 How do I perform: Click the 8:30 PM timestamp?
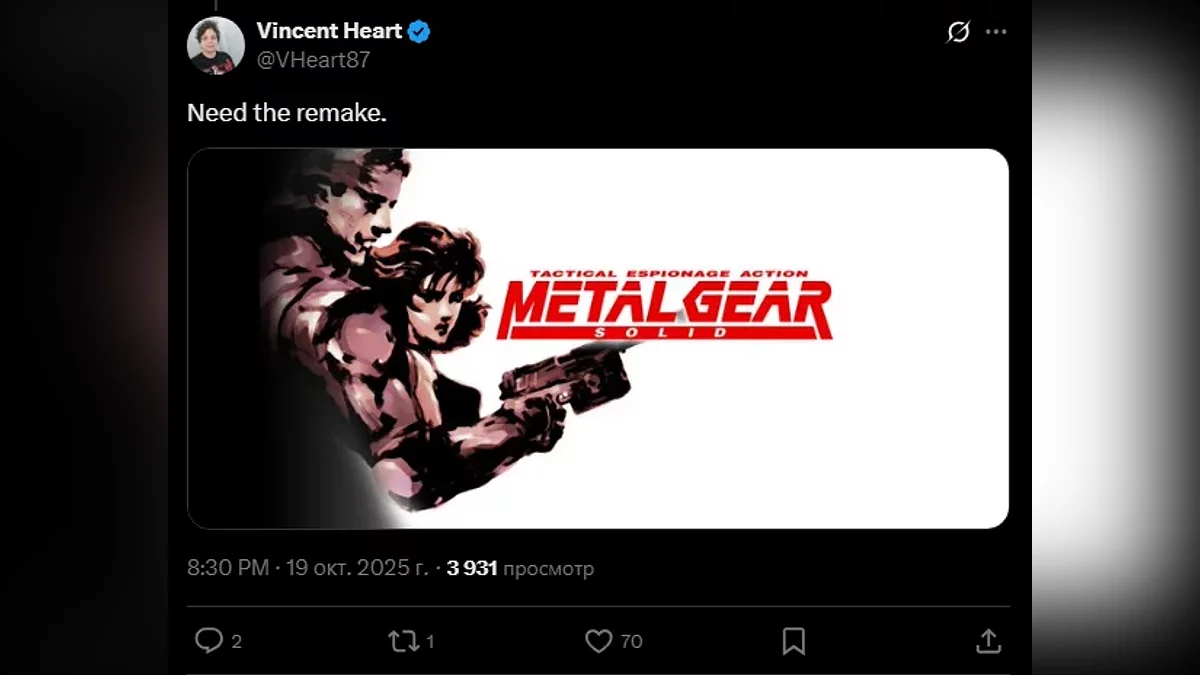[x=228, y=568]
